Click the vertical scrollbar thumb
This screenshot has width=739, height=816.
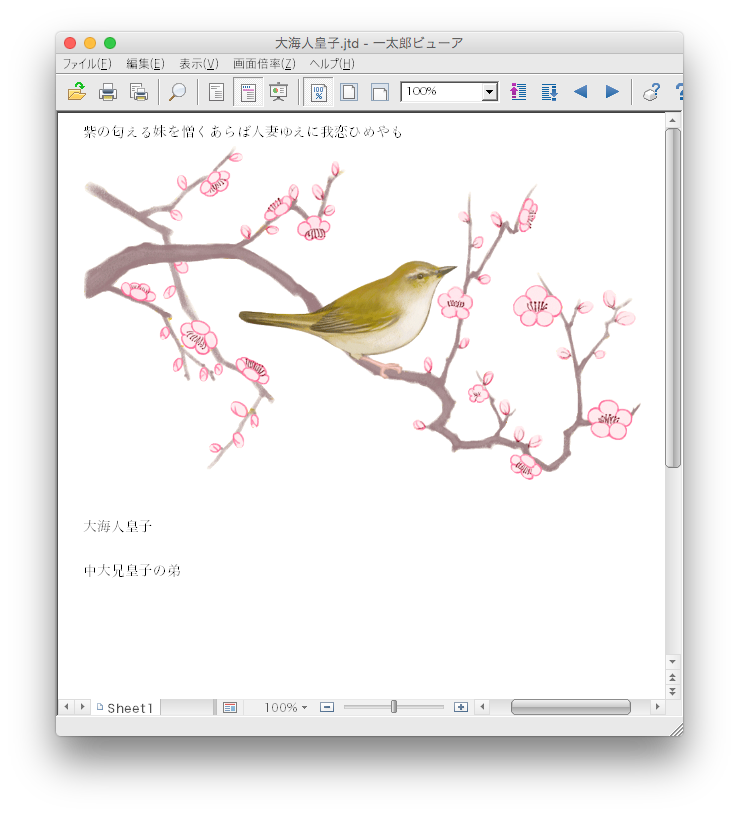click(x=672, y=298)
